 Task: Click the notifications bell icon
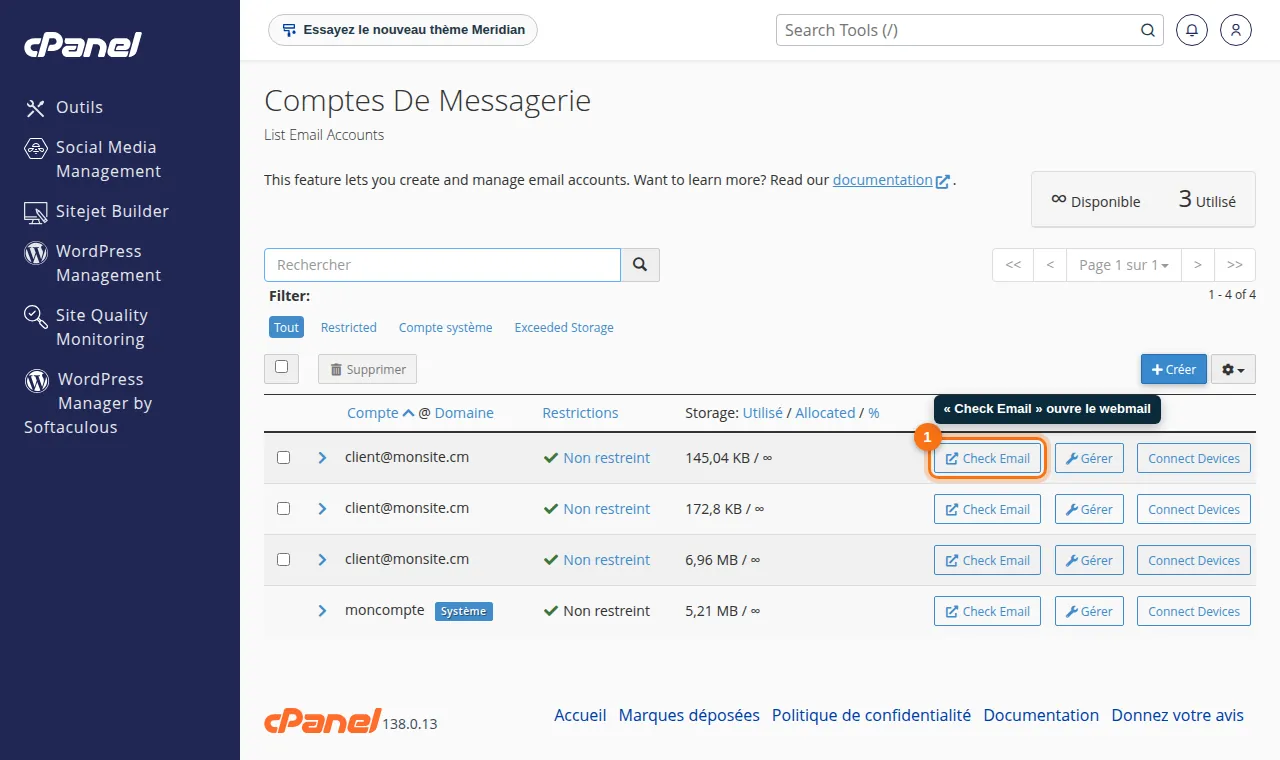[x=1191, y=30]
